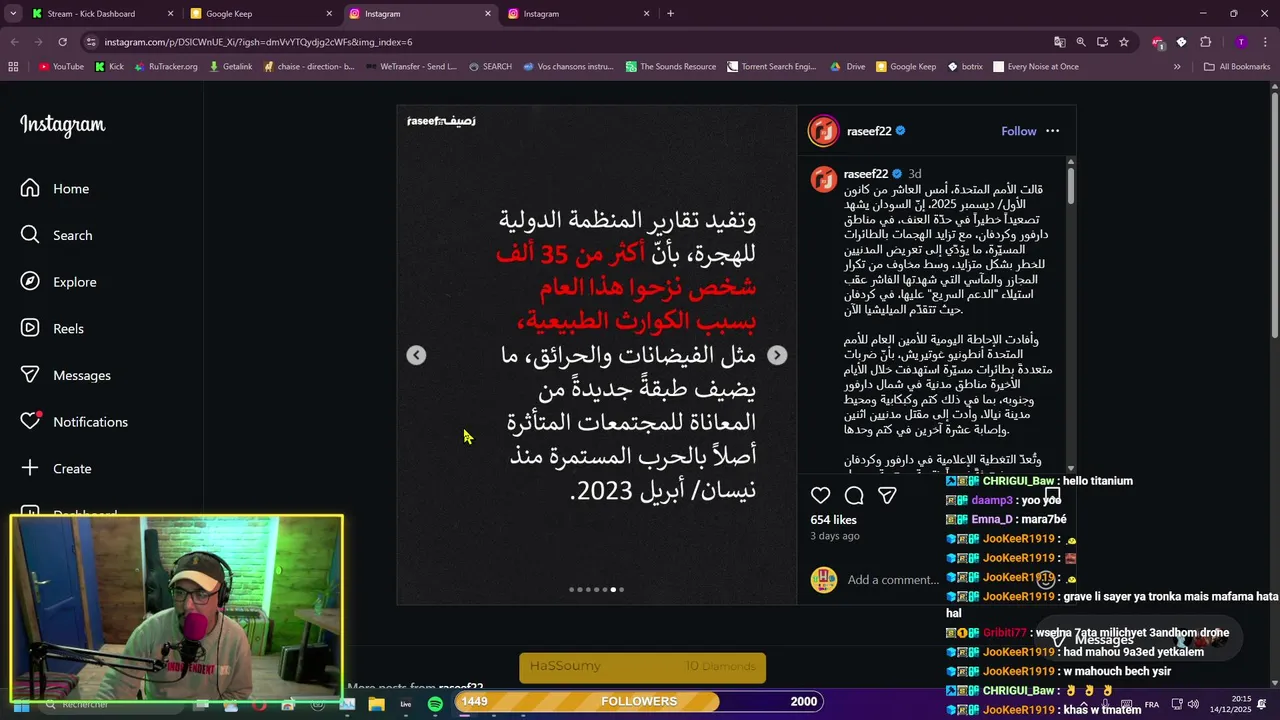Click the followers goal progress bar
1280x720 pixels.
point(639,701)
